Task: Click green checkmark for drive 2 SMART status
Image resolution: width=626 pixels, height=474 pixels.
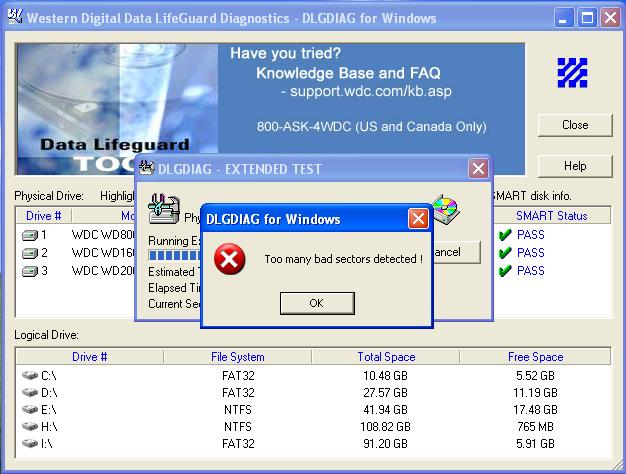Action: click(x=505, y=253)
